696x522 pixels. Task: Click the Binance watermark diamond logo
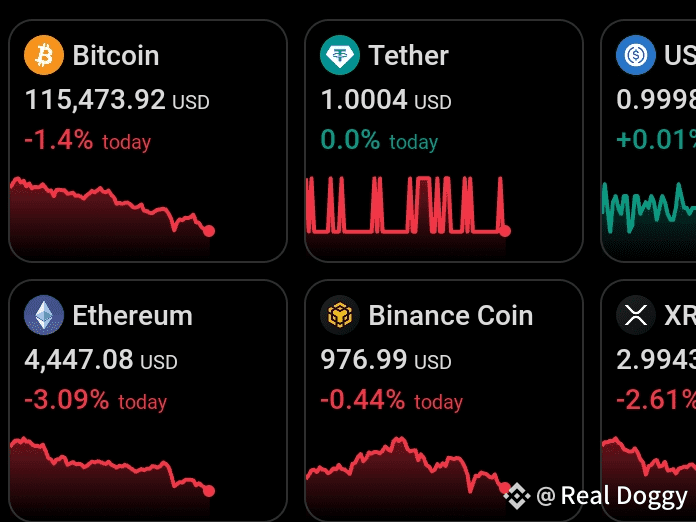517,495
